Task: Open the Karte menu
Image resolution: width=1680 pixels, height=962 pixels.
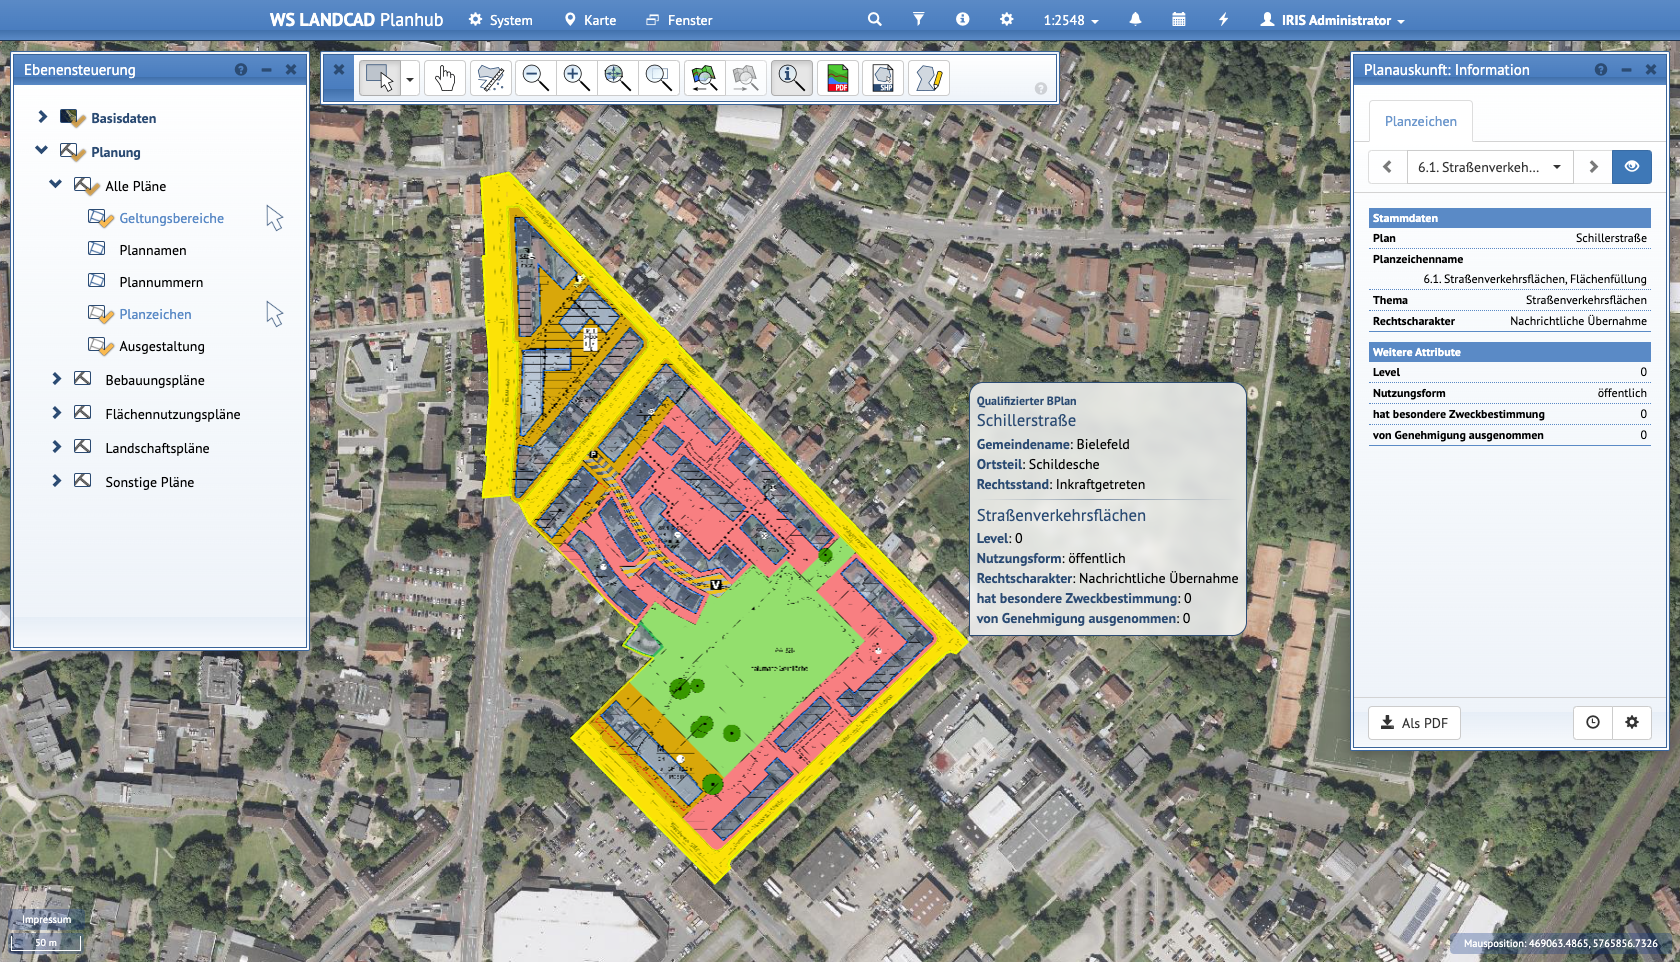Action: click(590, 20)
